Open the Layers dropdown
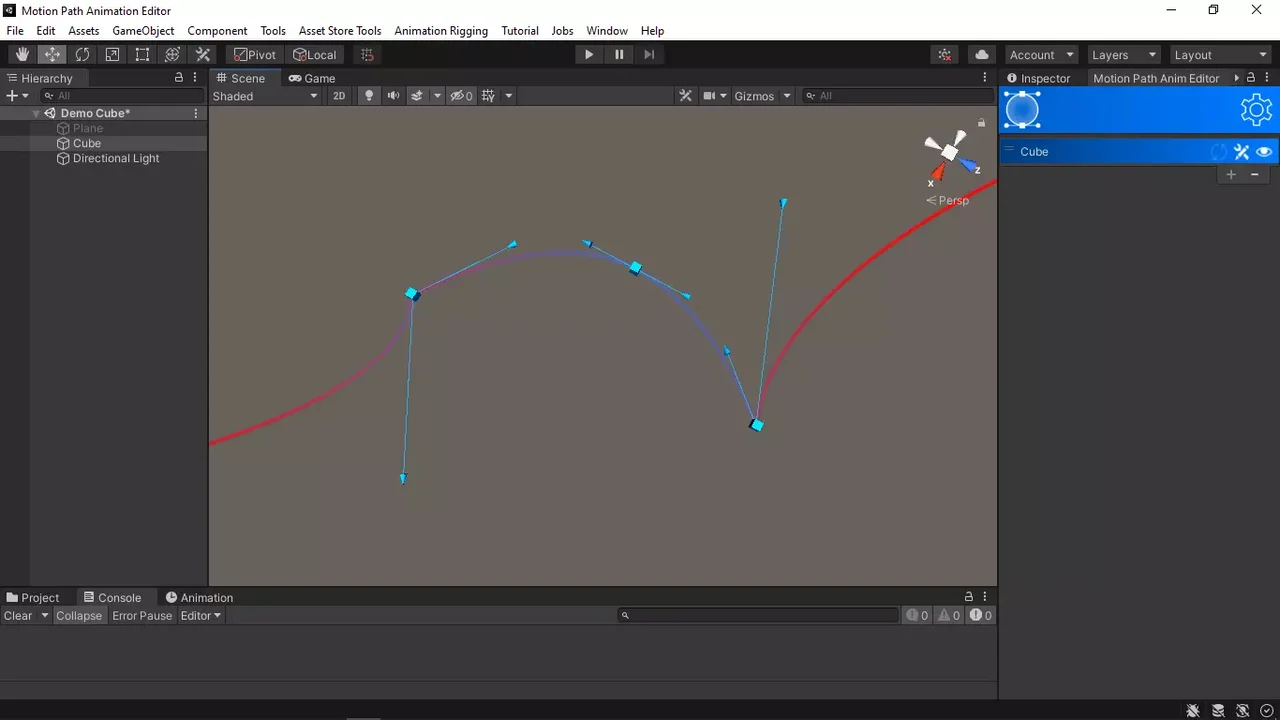This screenshot has width=1280, height=720. (x=1123, y=55)
